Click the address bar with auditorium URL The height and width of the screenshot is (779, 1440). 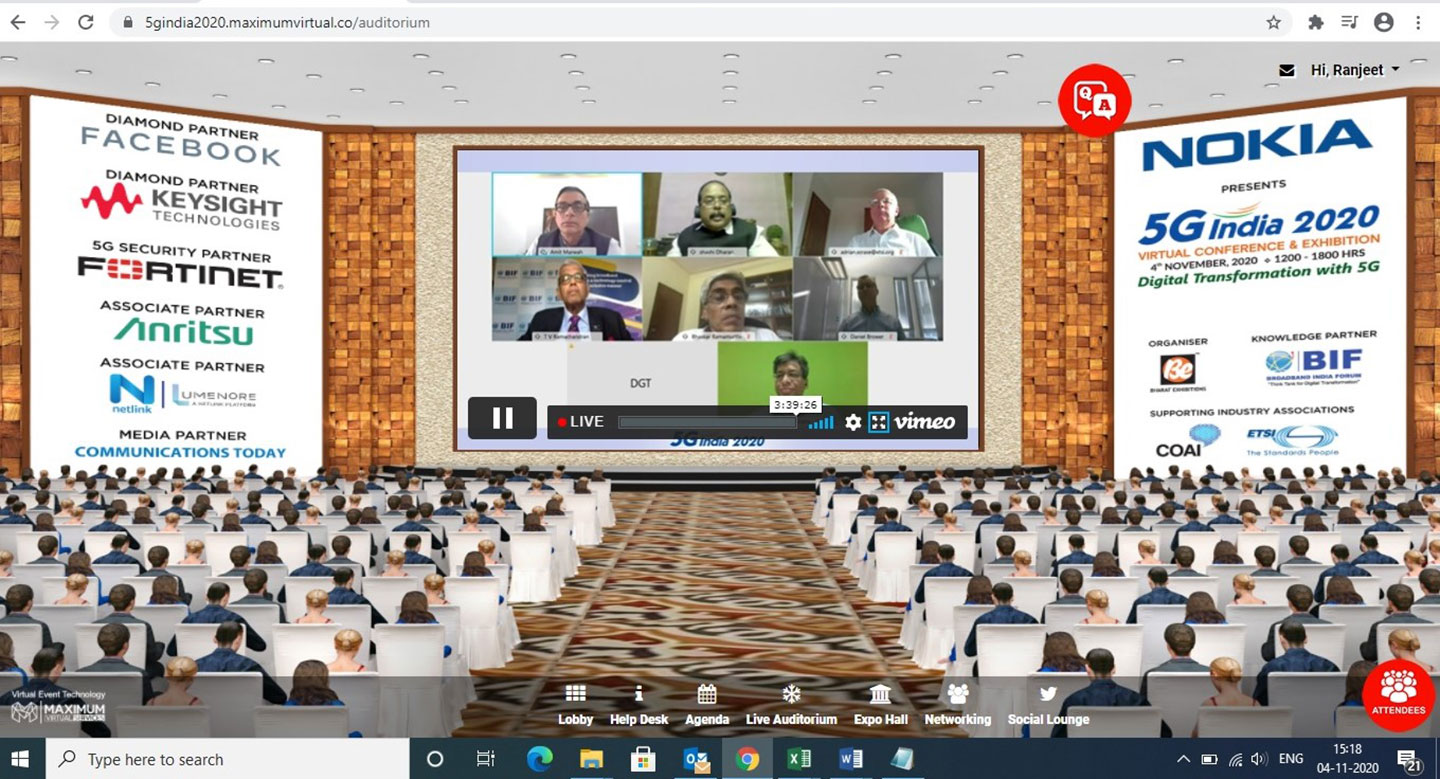tap(700, 22)
